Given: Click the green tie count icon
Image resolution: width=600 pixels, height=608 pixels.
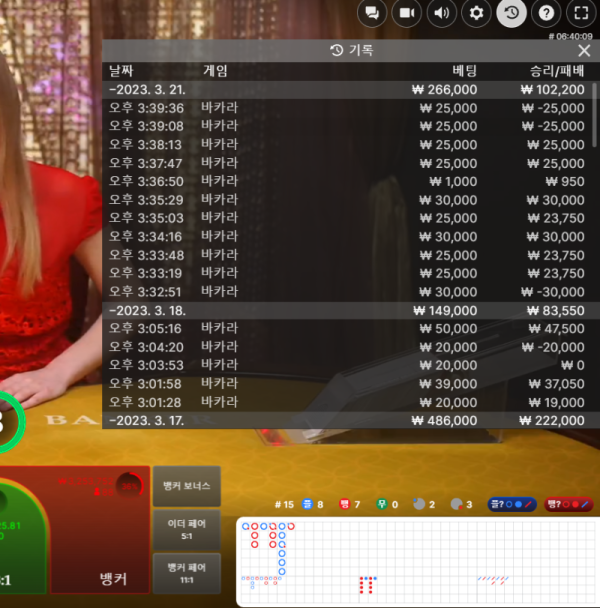Looking at the screenshot, I should click(x=382, y=504).
